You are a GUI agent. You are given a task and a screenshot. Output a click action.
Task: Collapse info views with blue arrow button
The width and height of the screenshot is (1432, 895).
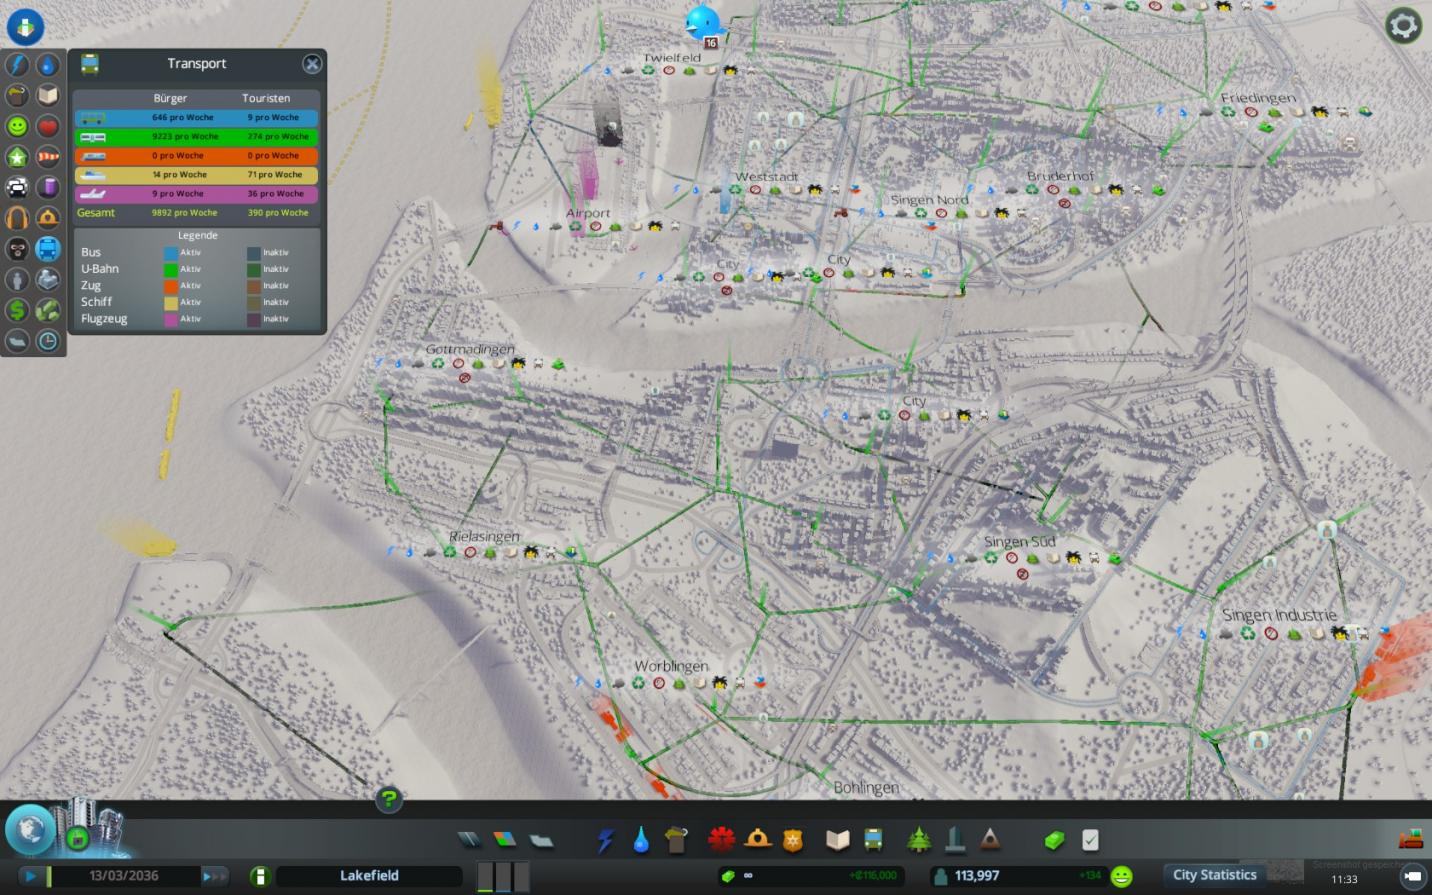25,27
